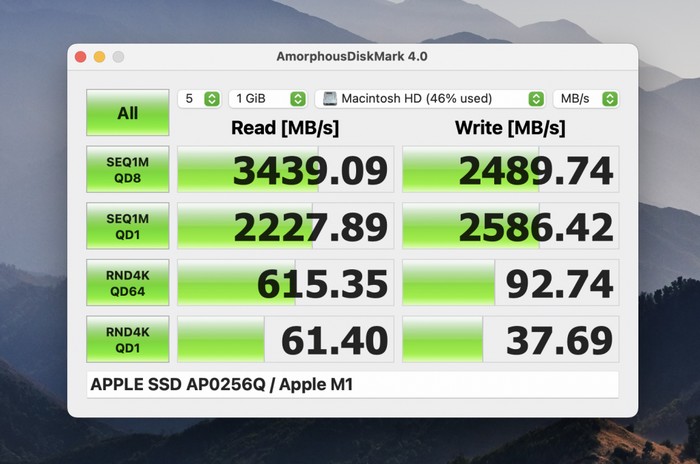Click the Write [MB/s] column header
Viewport: 700px width, 464px height.
(x=510, y=128)
